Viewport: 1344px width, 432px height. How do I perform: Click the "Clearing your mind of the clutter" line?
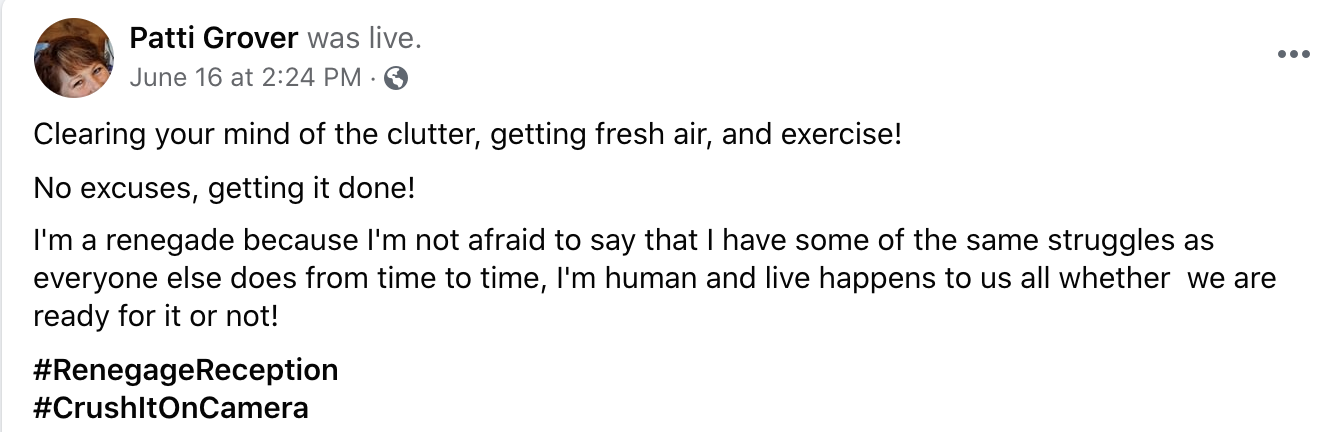click(x=468, y=134)
